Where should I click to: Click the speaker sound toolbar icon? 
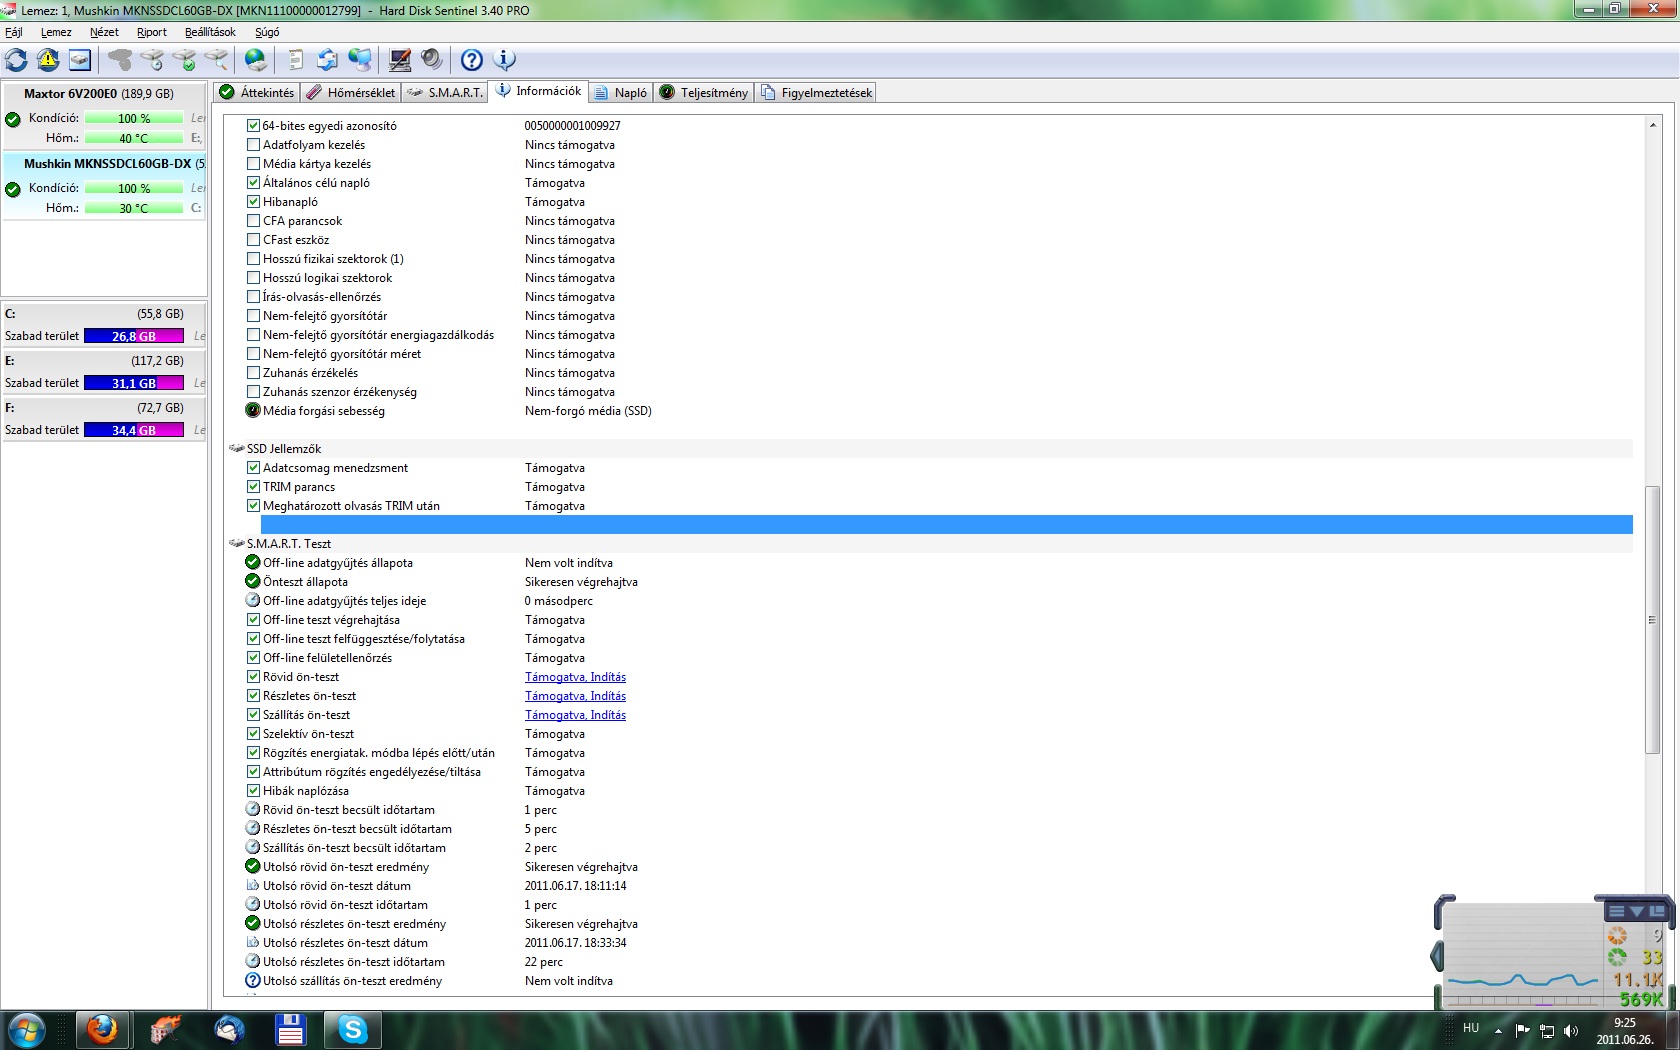[432, 60]
